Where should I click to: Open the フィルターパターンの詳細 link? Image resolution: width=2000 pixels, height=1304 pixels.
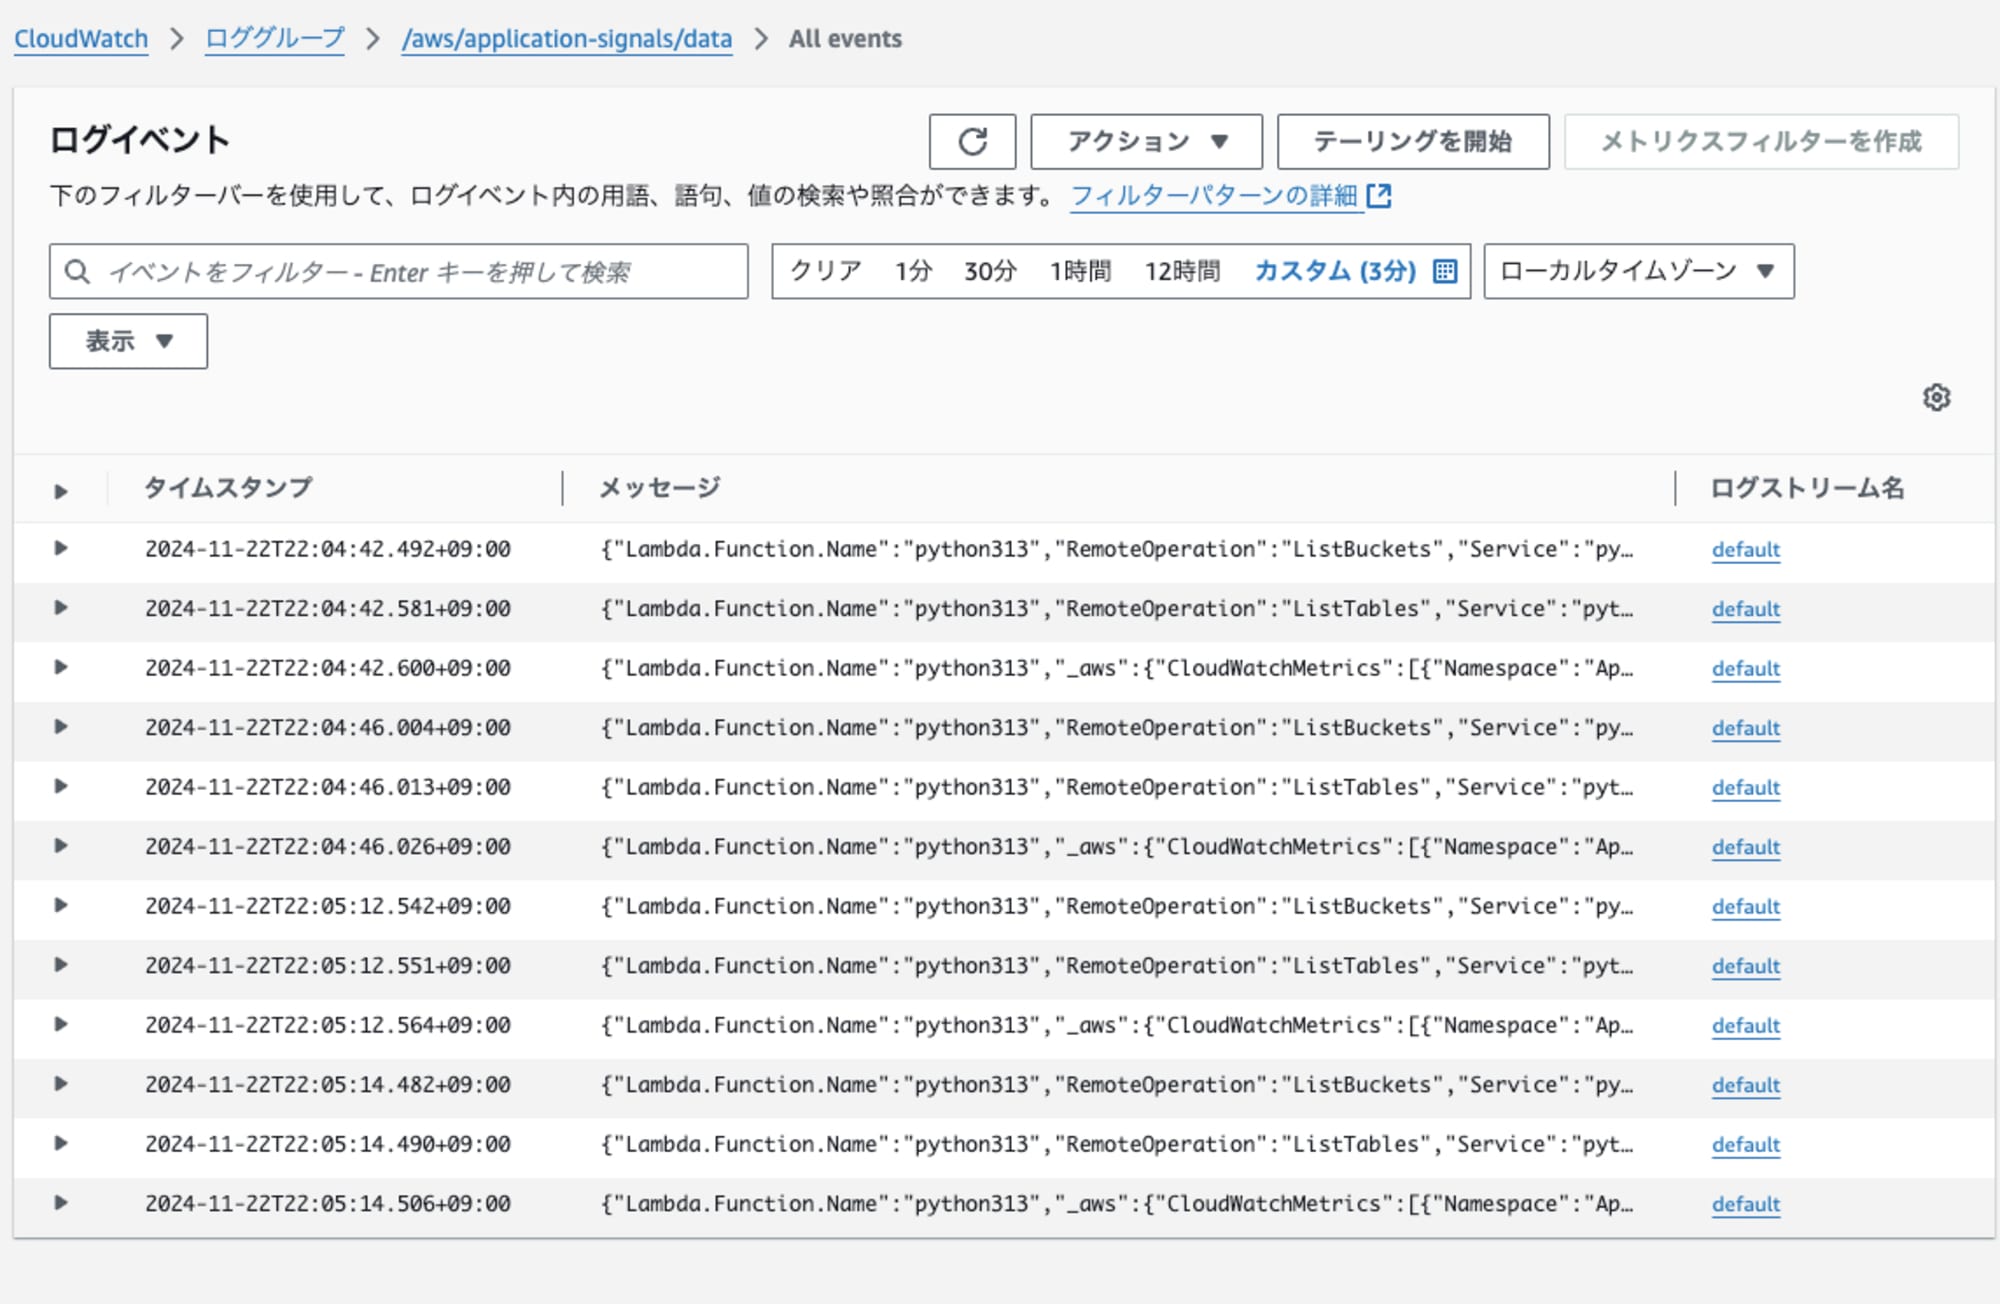pyautogui.click(x=1215, y=195)
